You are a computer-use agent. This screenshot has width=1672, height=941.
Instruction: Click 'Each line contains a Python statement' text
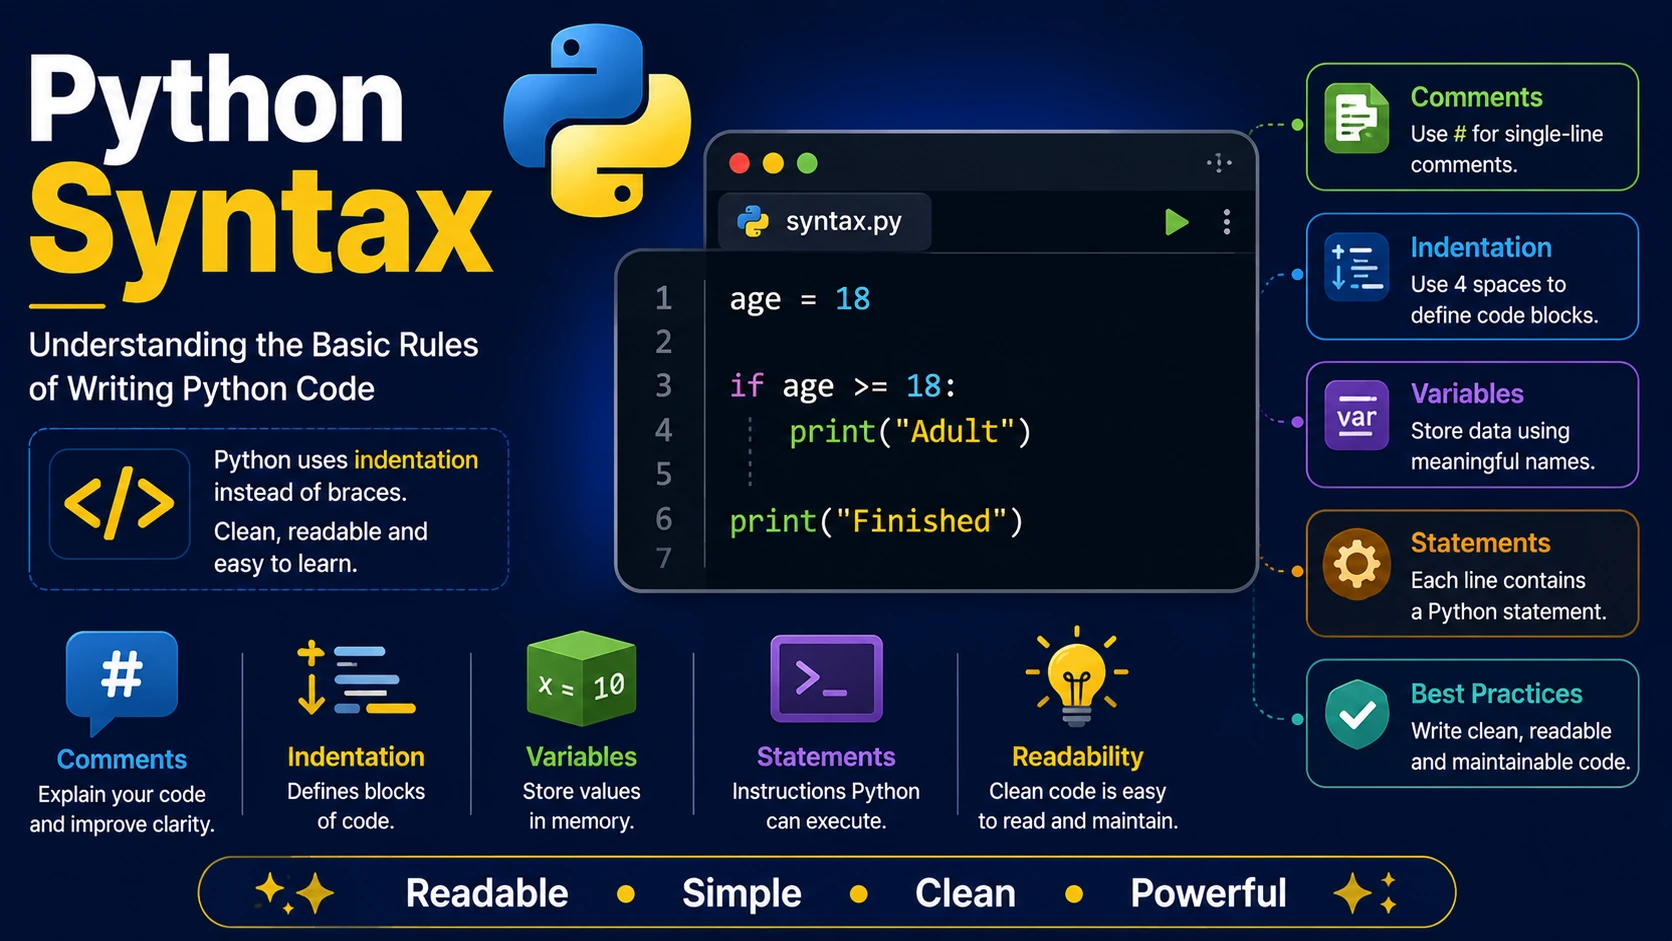pyautogui.click(x=1508, y=596)
